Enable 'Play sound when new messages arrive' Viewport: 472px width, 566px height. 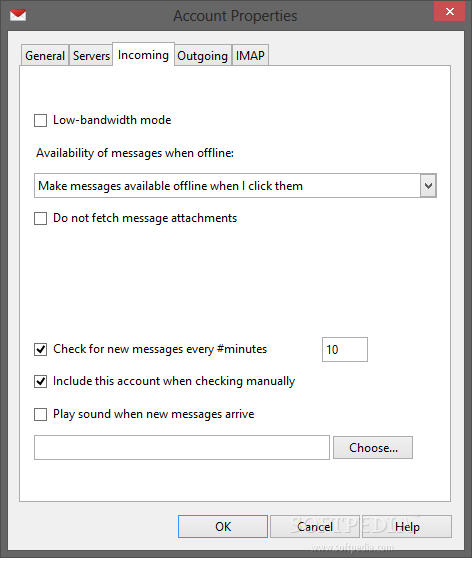coord(40,414)
